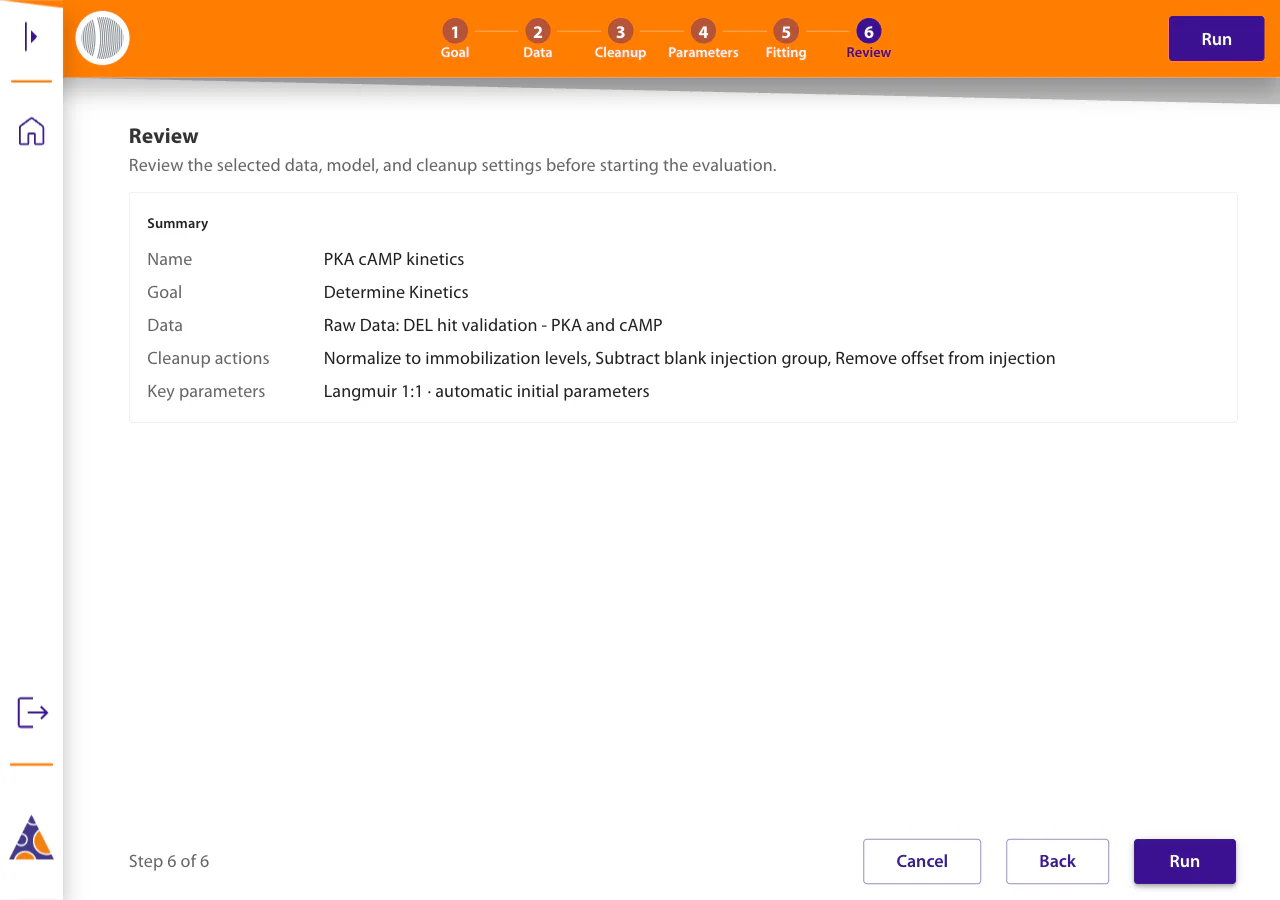This screenshot has height=900, width=1280.
Task: Click the 'Step 6 of 6' label
Action: pyautogui.click(x=169, y=861)
